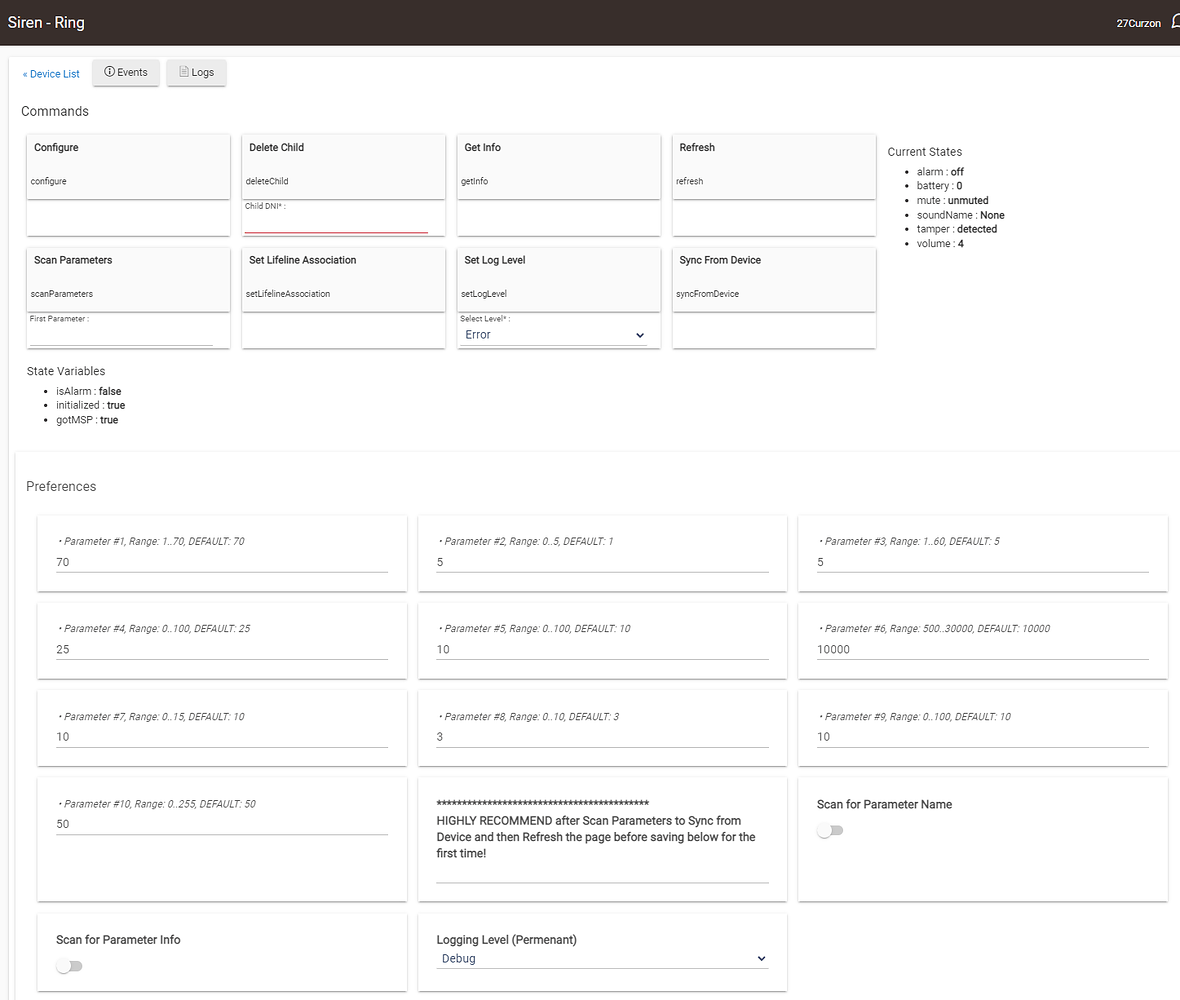Image resolution: width=1180 pixels, height=1000 pixels.
Task: Click the Sync From Device command
Action: click(773, 279)
